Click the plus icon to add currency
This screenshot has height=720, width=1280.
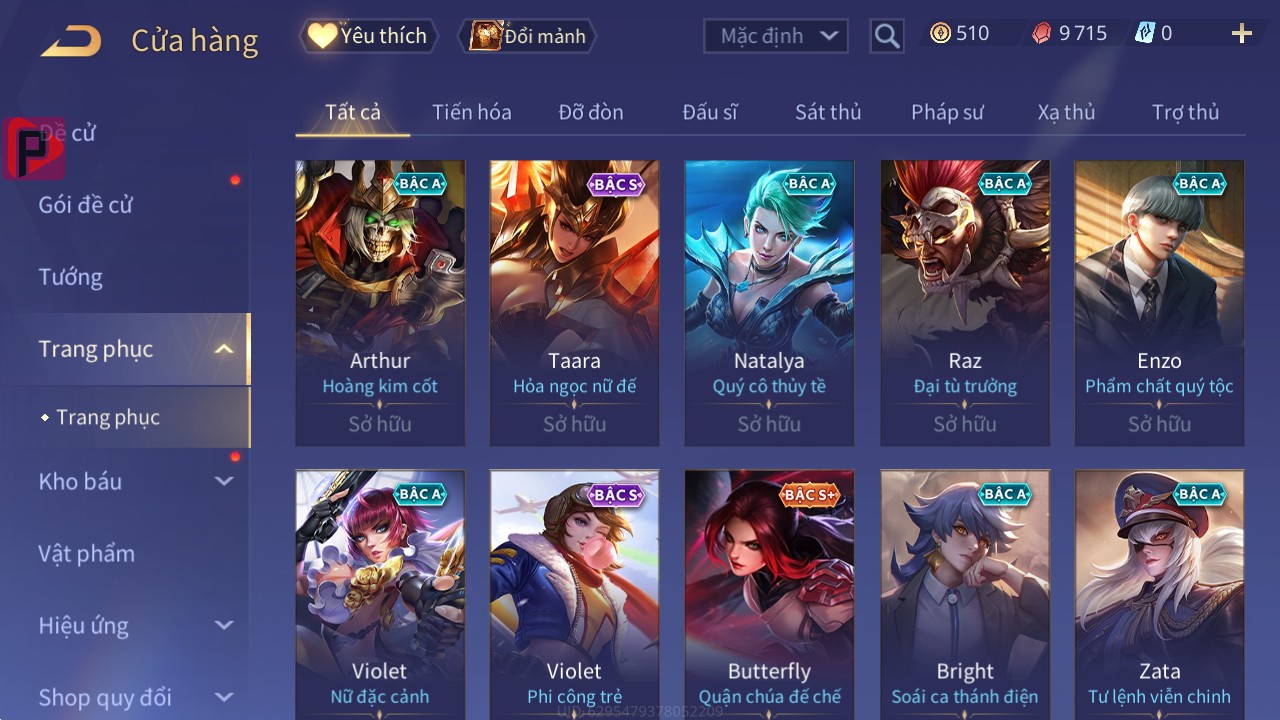click(x=1242, y=35)
